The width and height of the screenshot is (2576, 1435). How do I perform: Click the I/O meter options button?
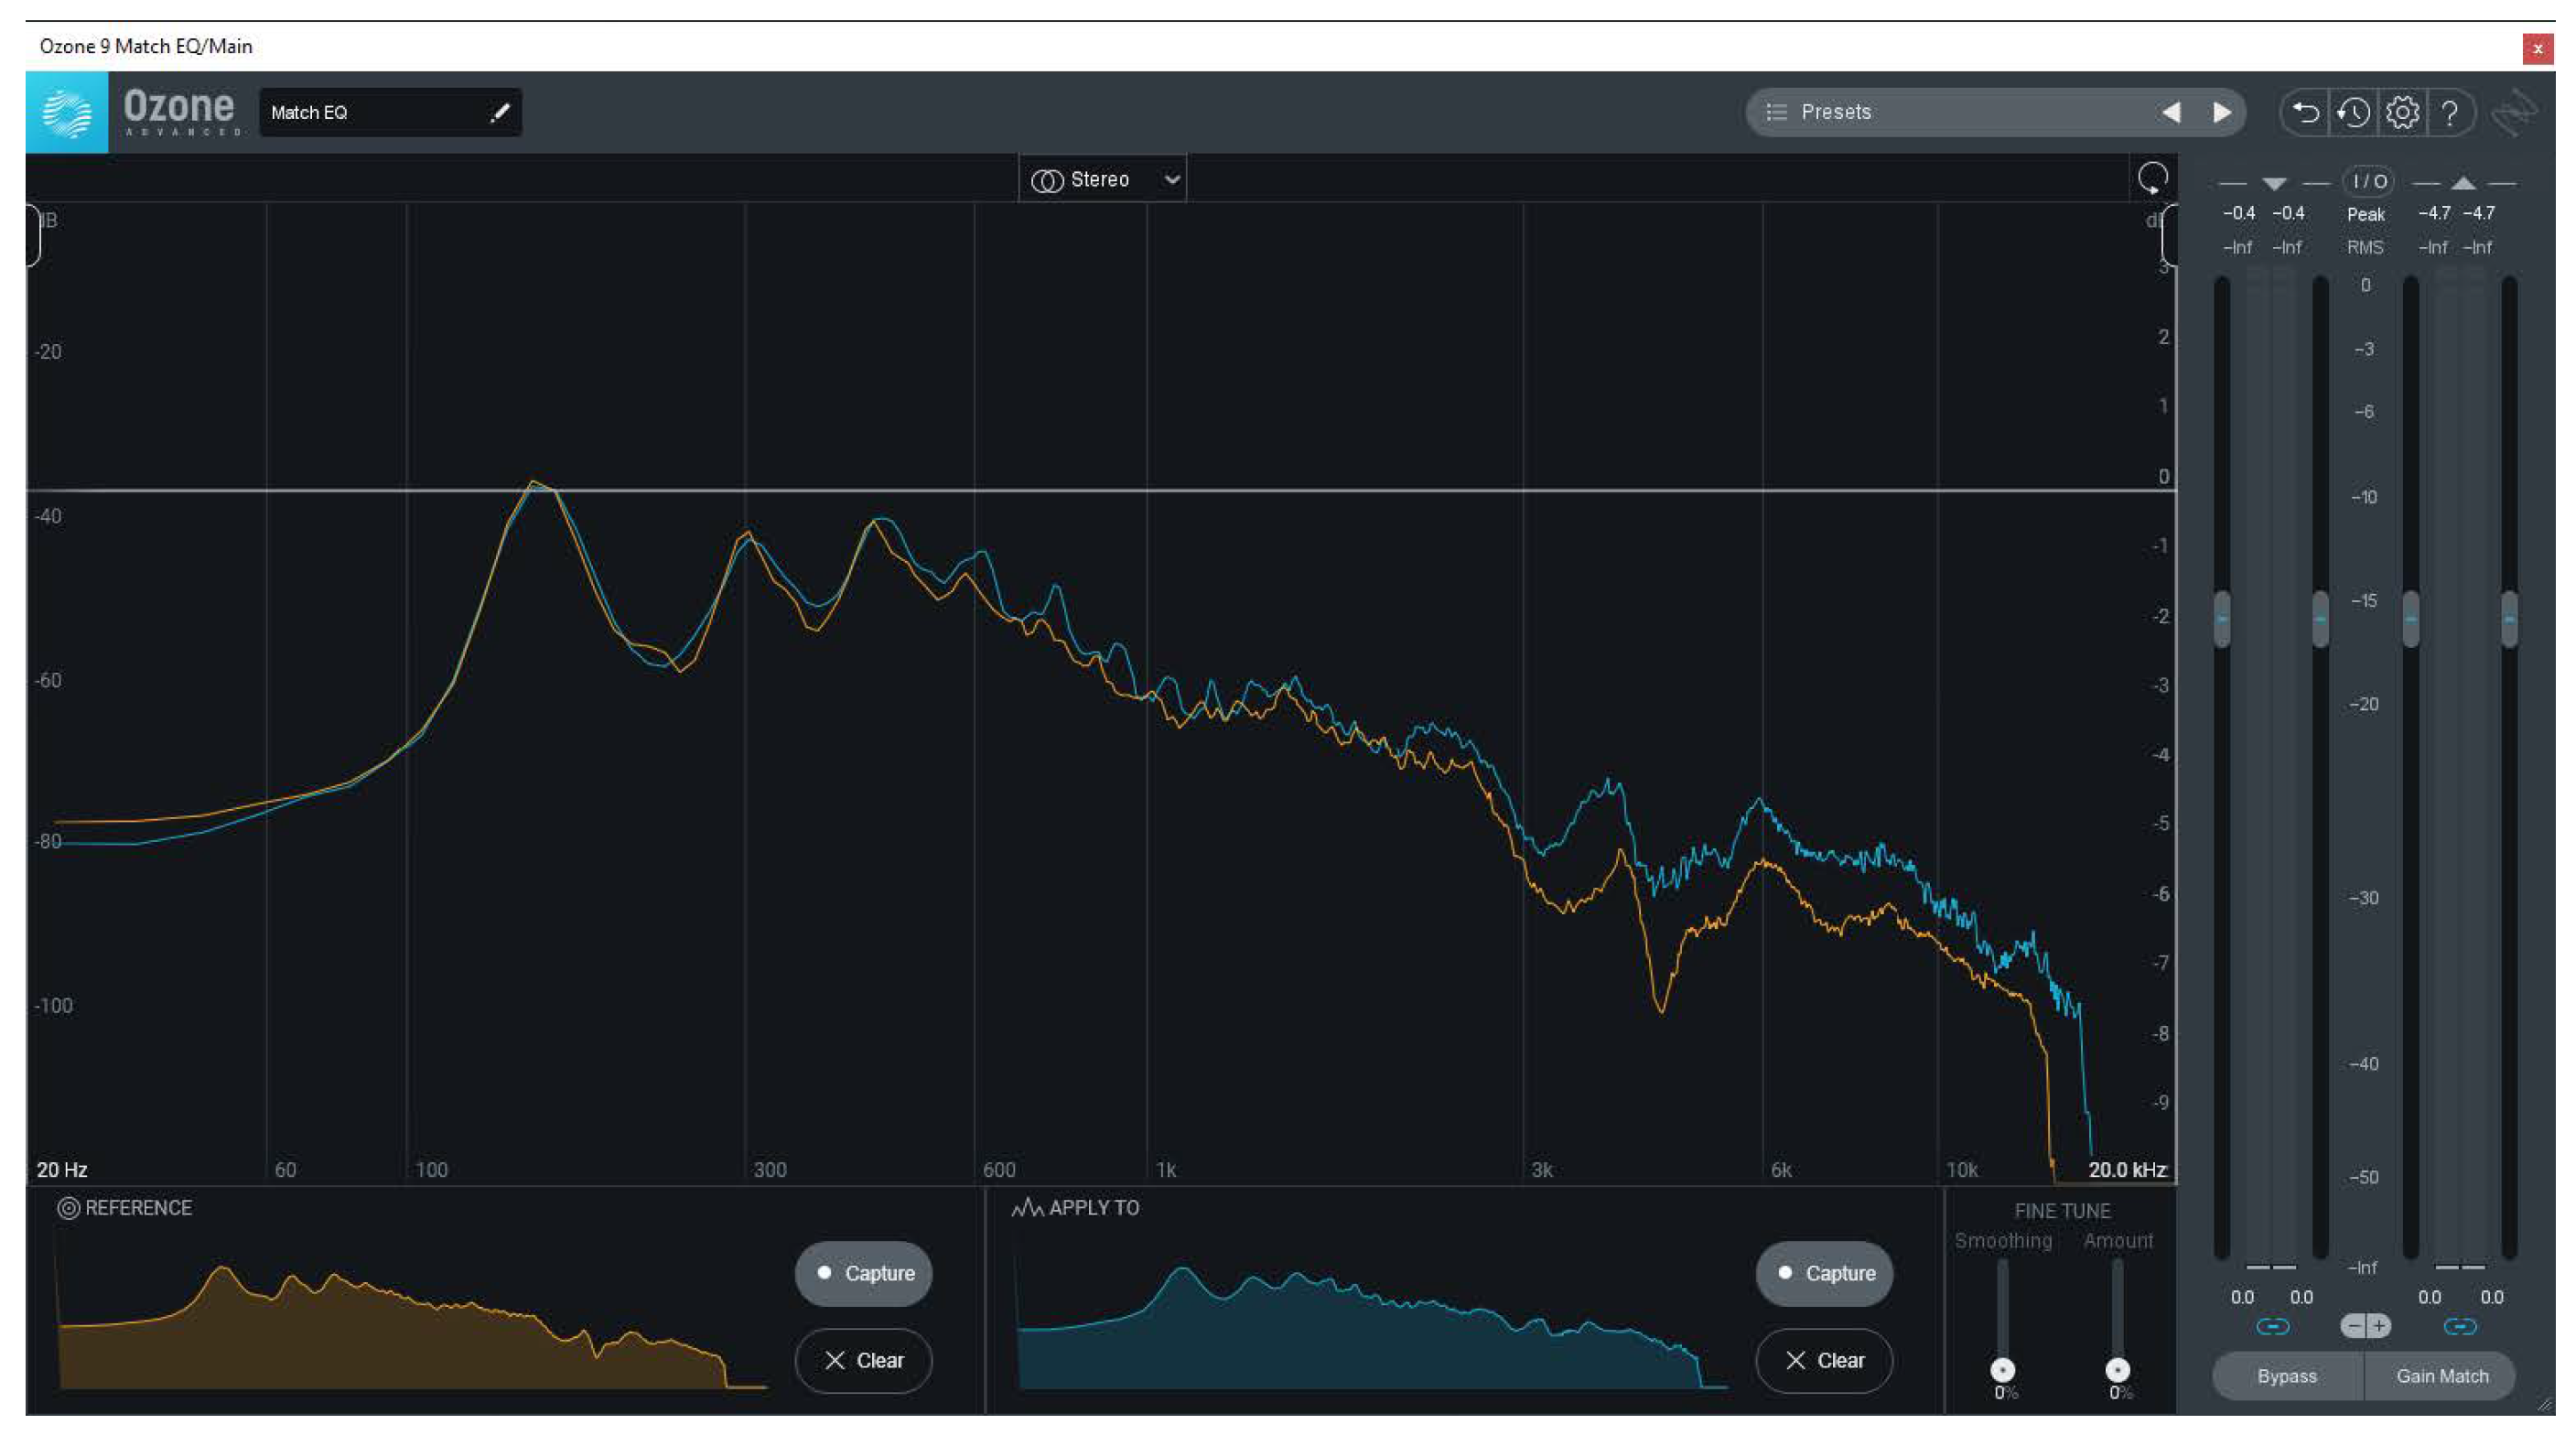(2368, 181)
